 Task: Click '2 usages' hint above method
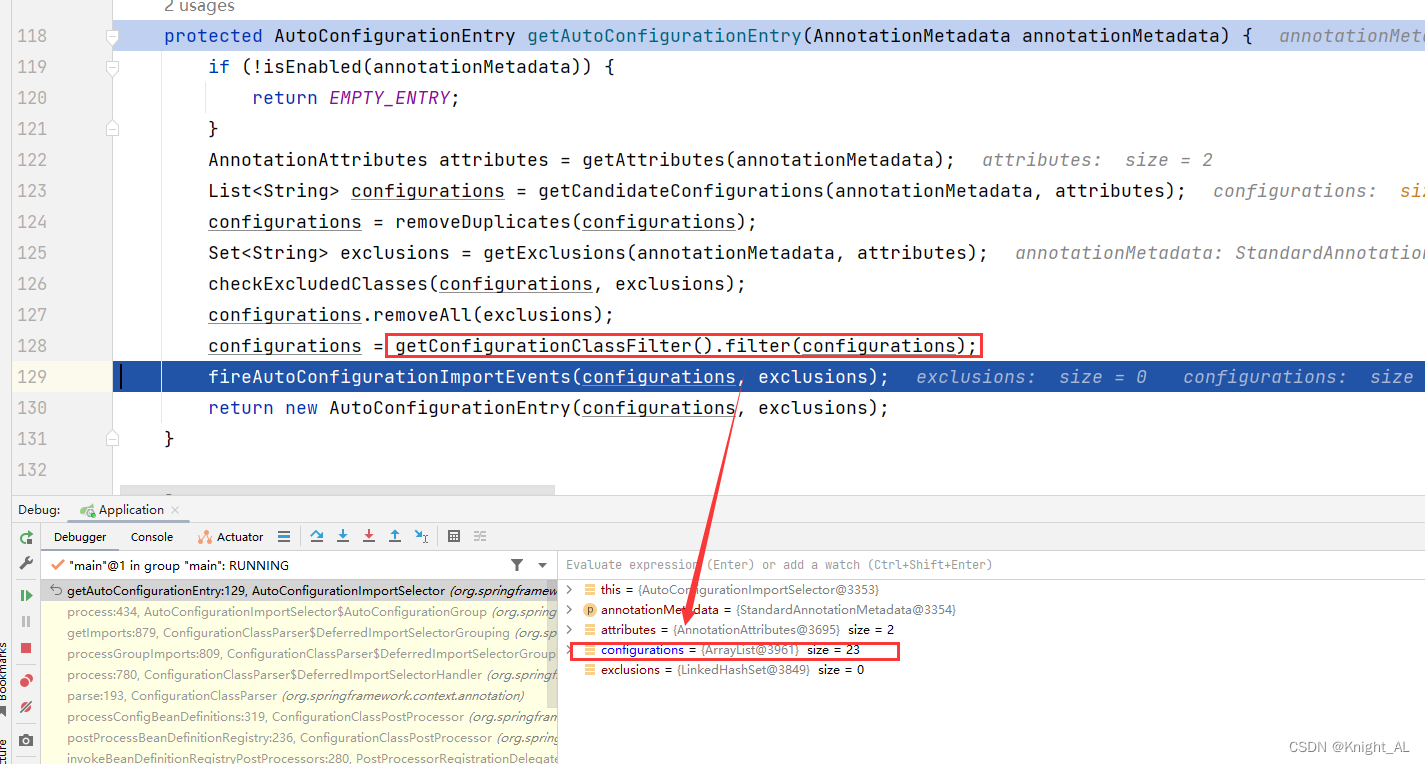pos(199,7)
